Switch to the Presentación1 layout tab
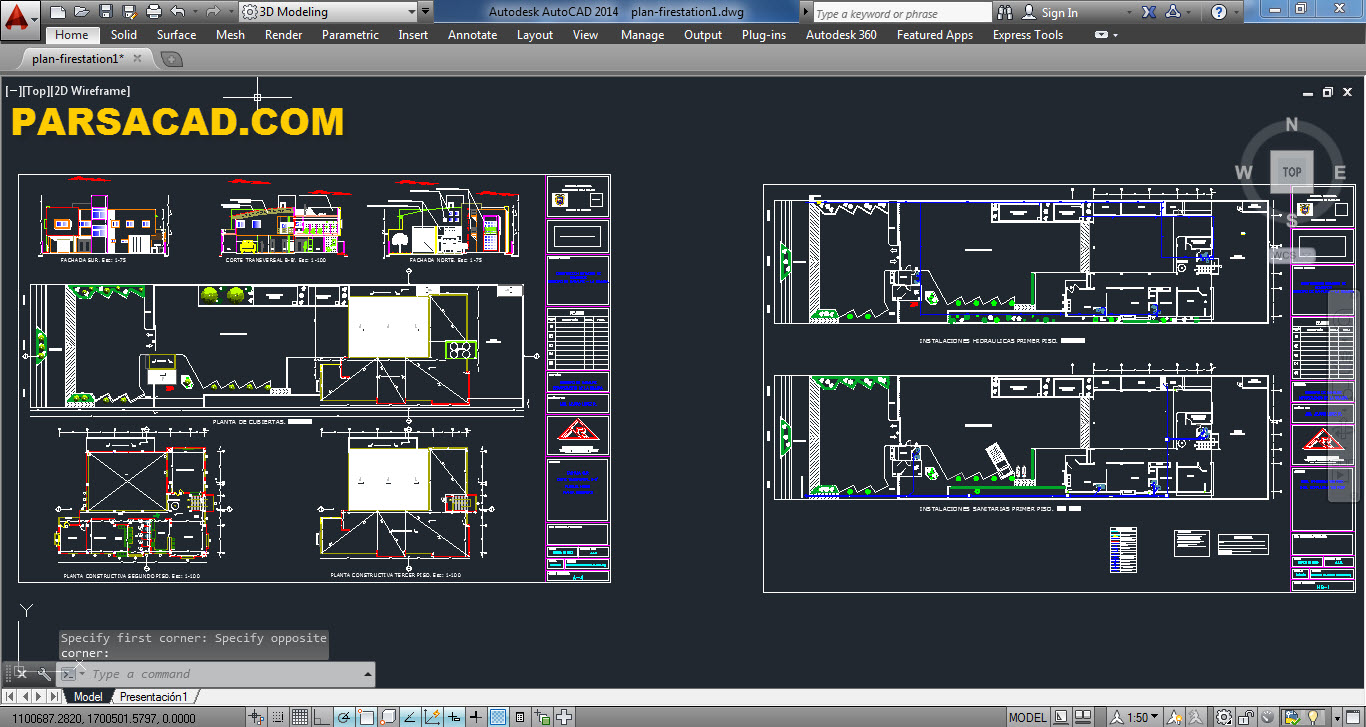 (153, 696)
